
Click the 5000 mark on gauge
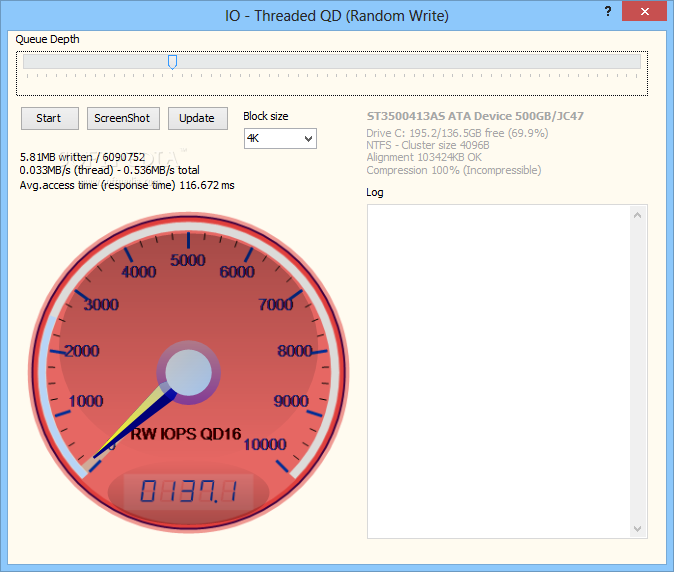pos(188,260)
